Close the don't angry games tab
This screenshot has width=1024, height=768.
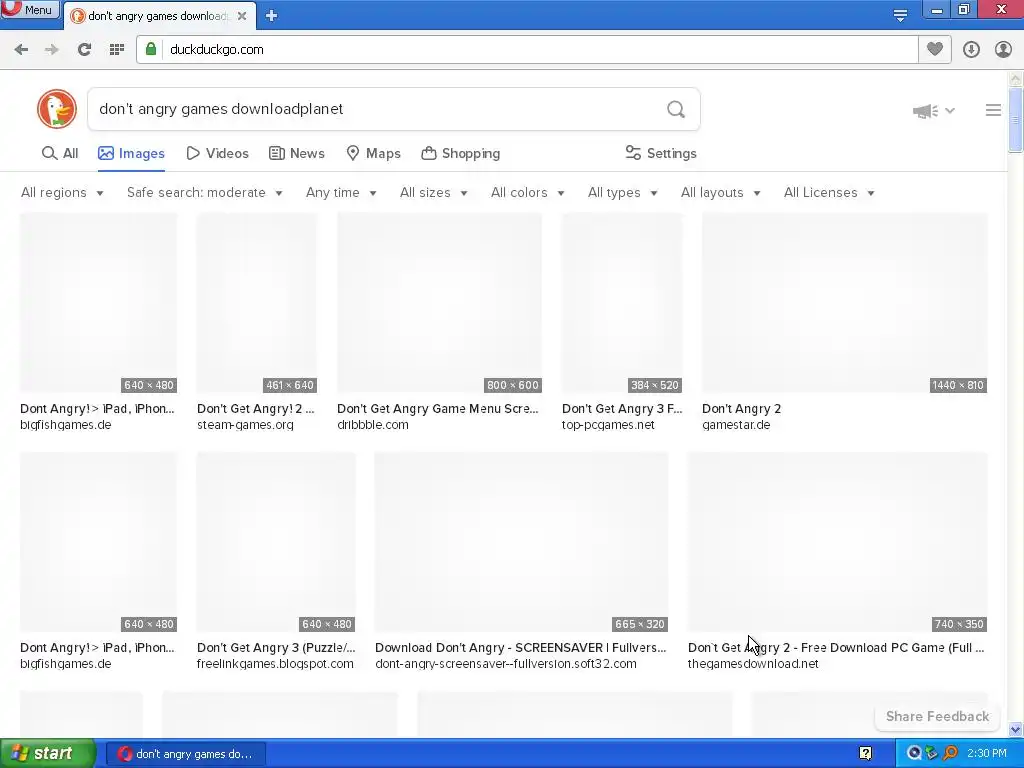tap(242, 16)
